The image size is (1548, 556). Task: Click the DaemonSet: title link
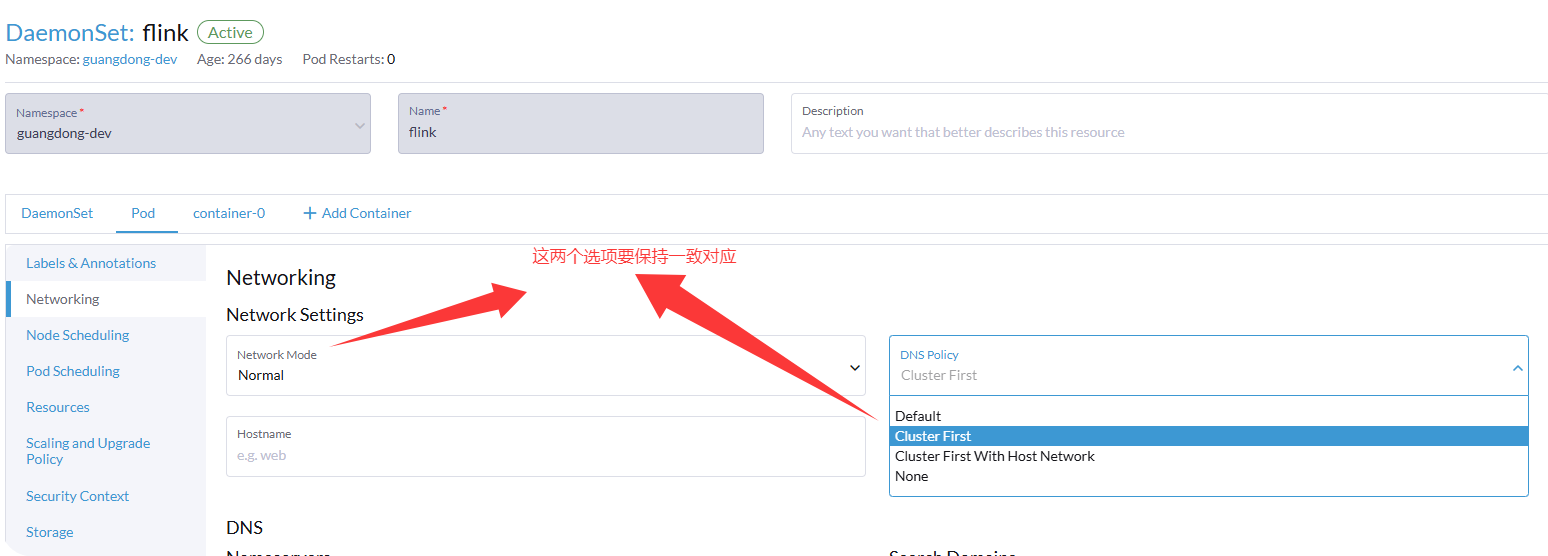70,32
